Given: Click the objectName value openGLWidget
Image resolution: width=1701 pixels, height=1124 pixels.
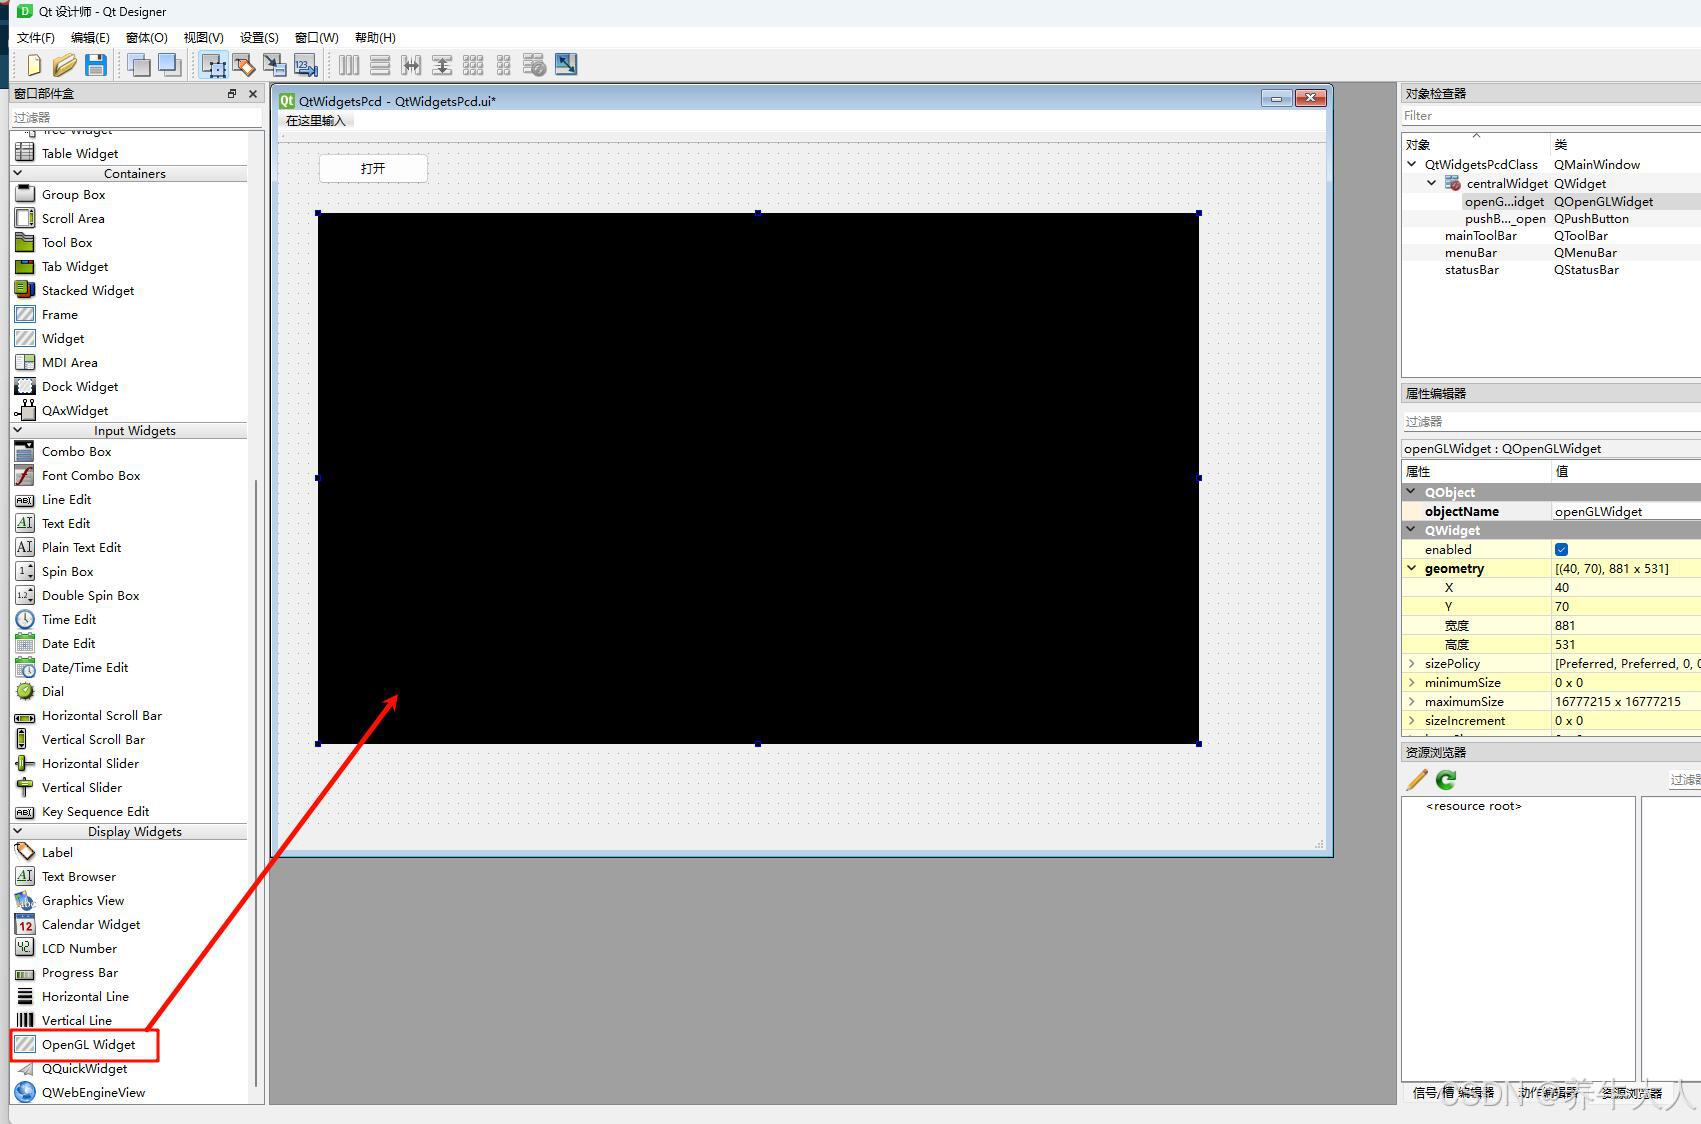Looking at the screenshot, I should tap(1626, 511).
